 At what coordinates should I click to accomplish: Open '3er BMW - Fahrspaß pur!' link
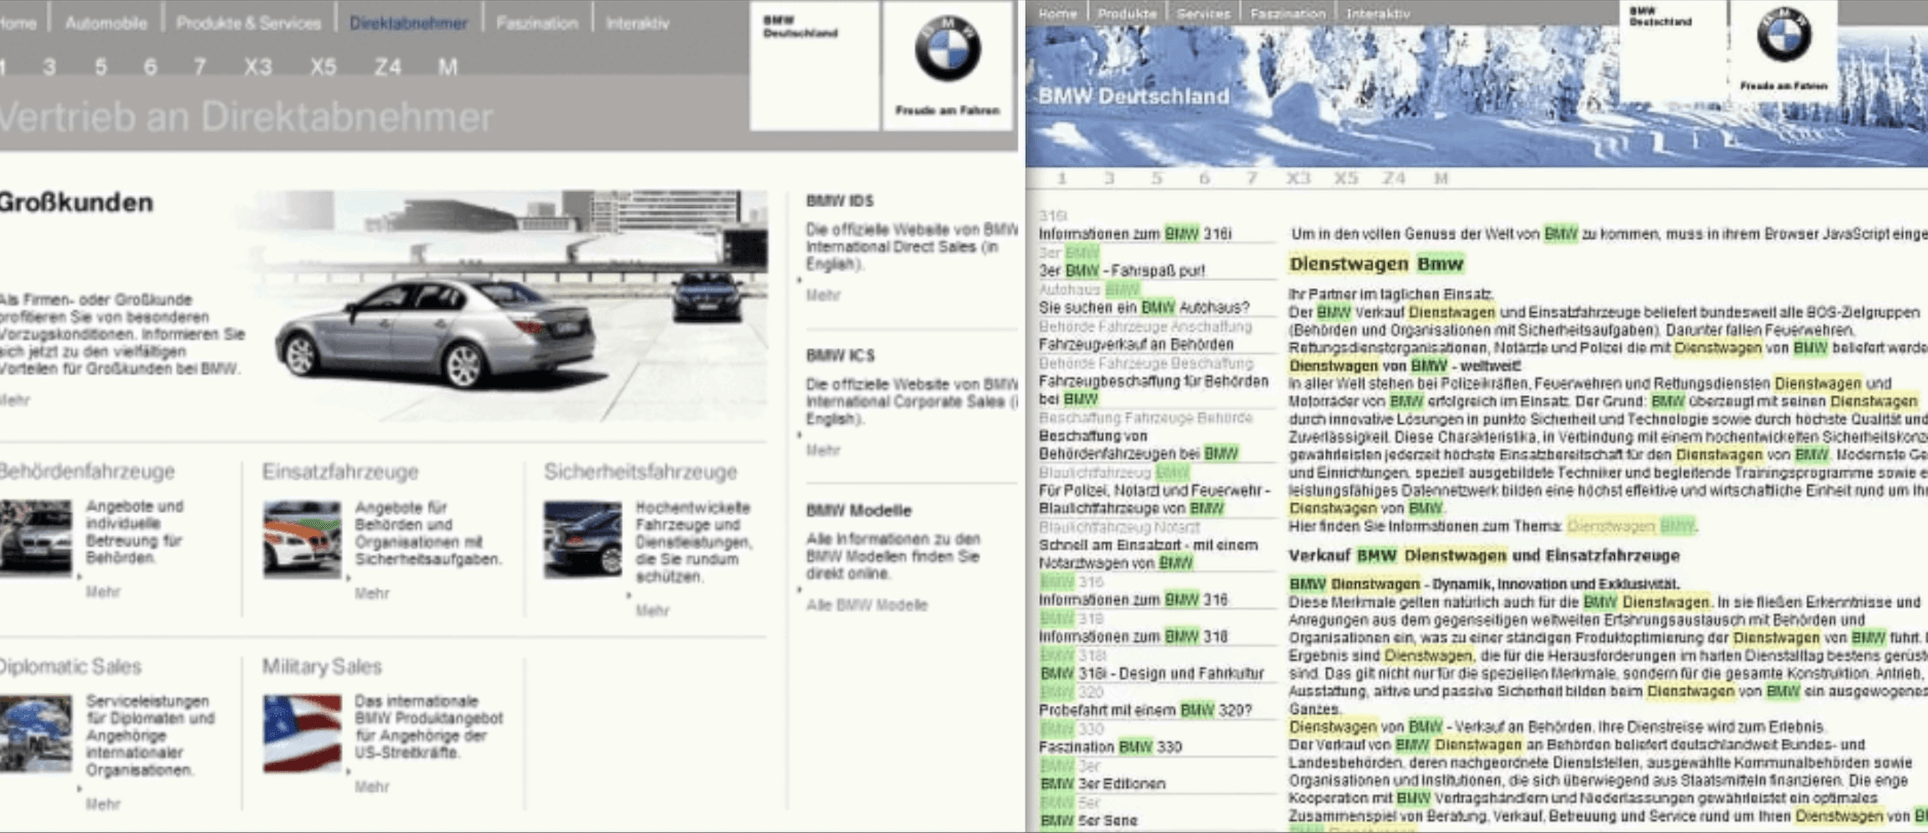[x=1121, y=271]
